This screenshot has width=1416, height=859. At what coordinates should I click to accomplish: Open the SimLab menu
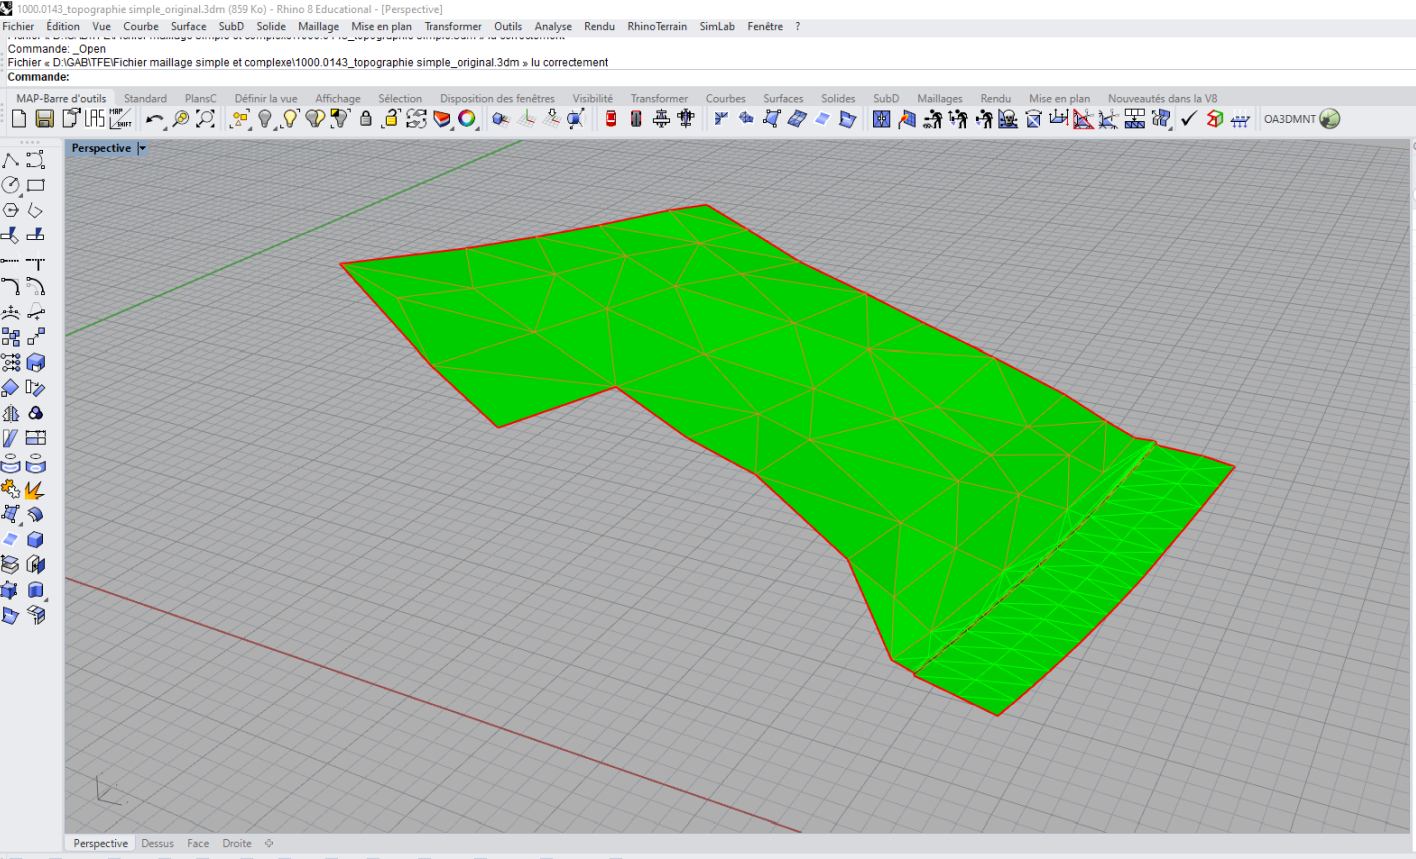click(x=717, y=27)
